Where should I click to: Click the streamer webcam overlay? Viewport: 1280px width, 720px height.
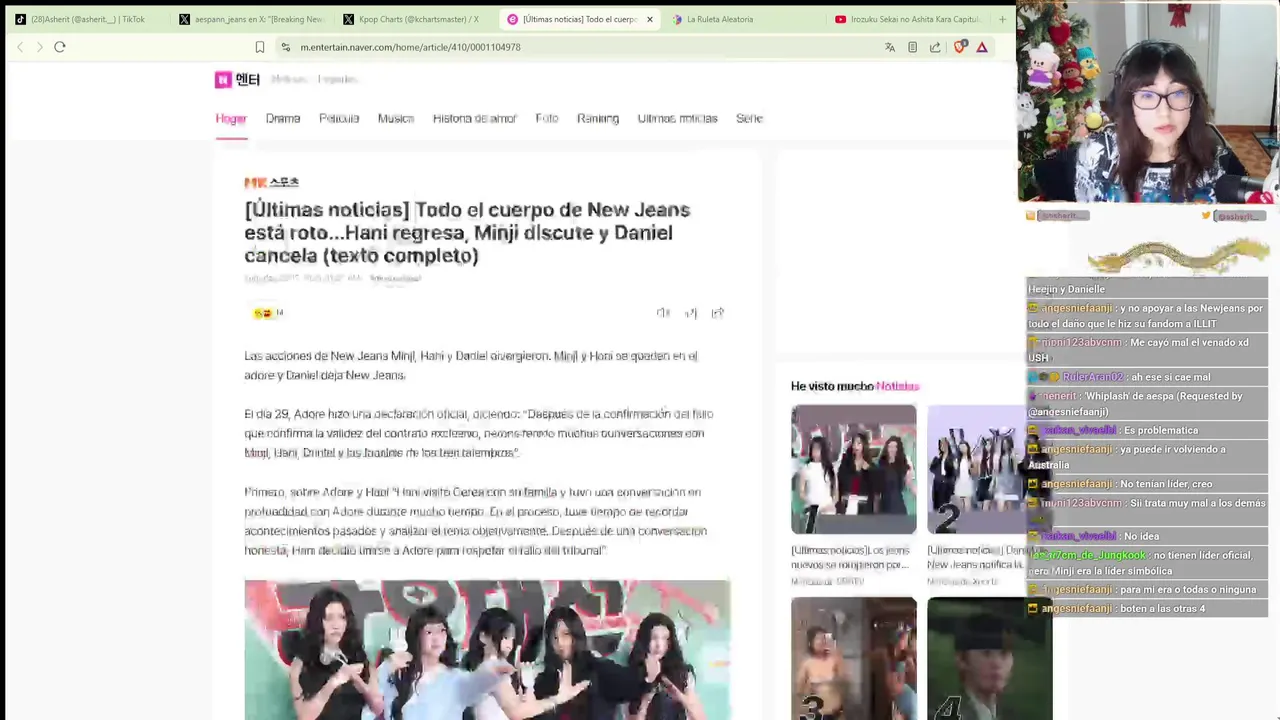pyautogui.click(x=1148, y=103)
